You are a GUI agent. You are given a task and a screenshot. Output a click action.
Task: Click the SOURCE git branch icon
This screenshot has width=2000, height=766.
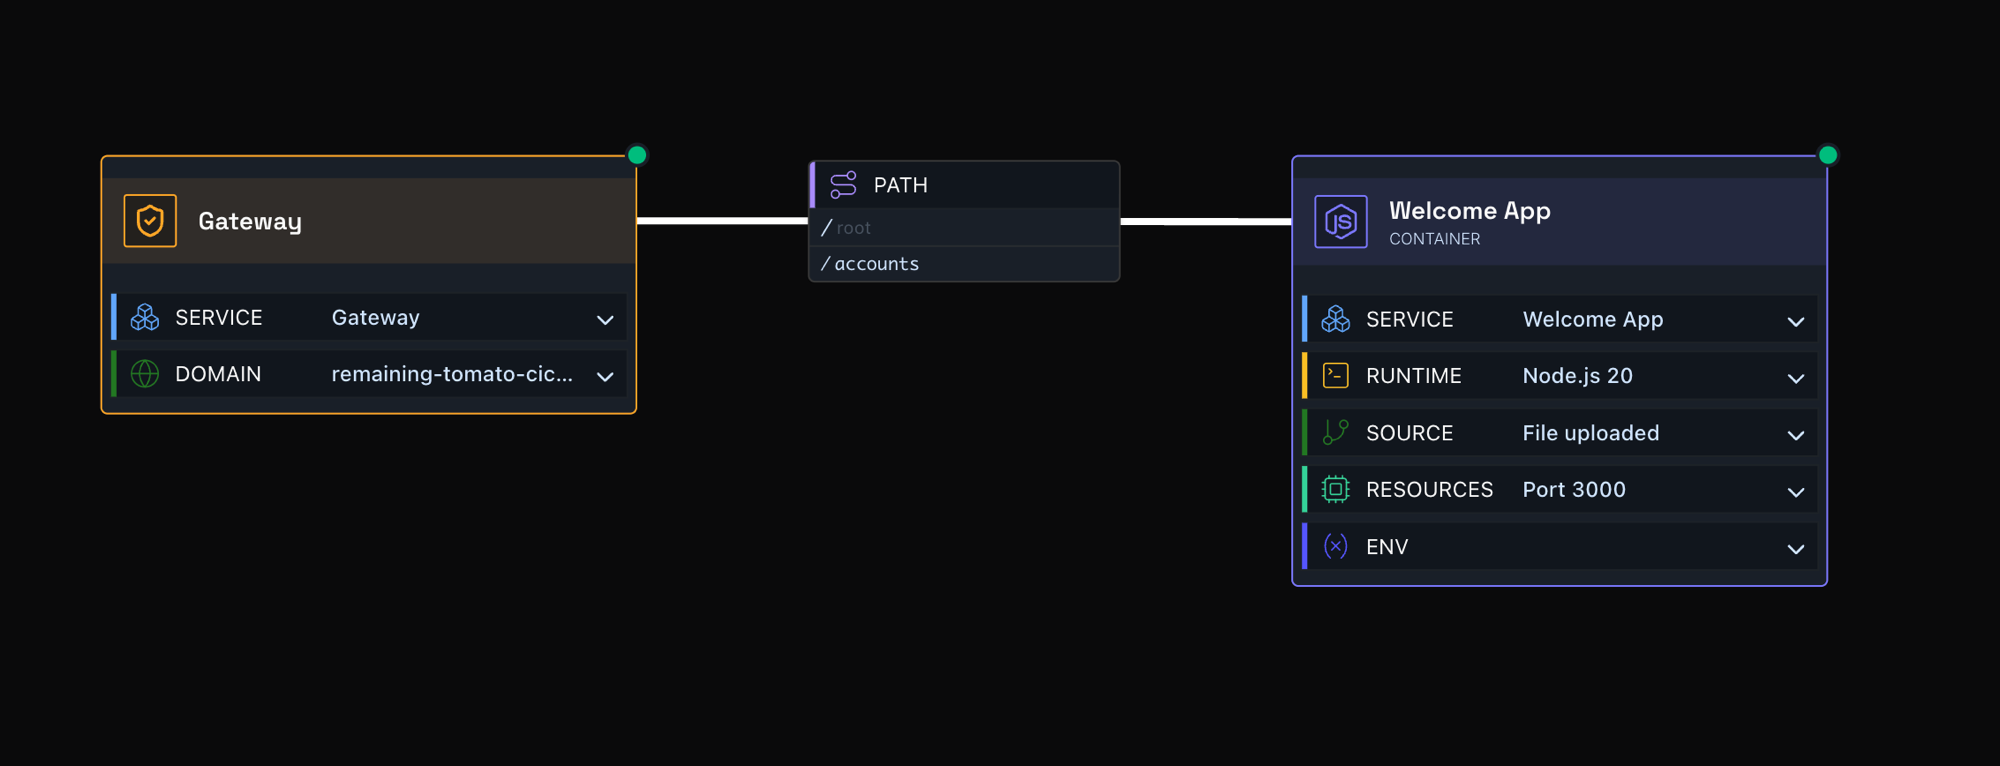[1336, 432]
